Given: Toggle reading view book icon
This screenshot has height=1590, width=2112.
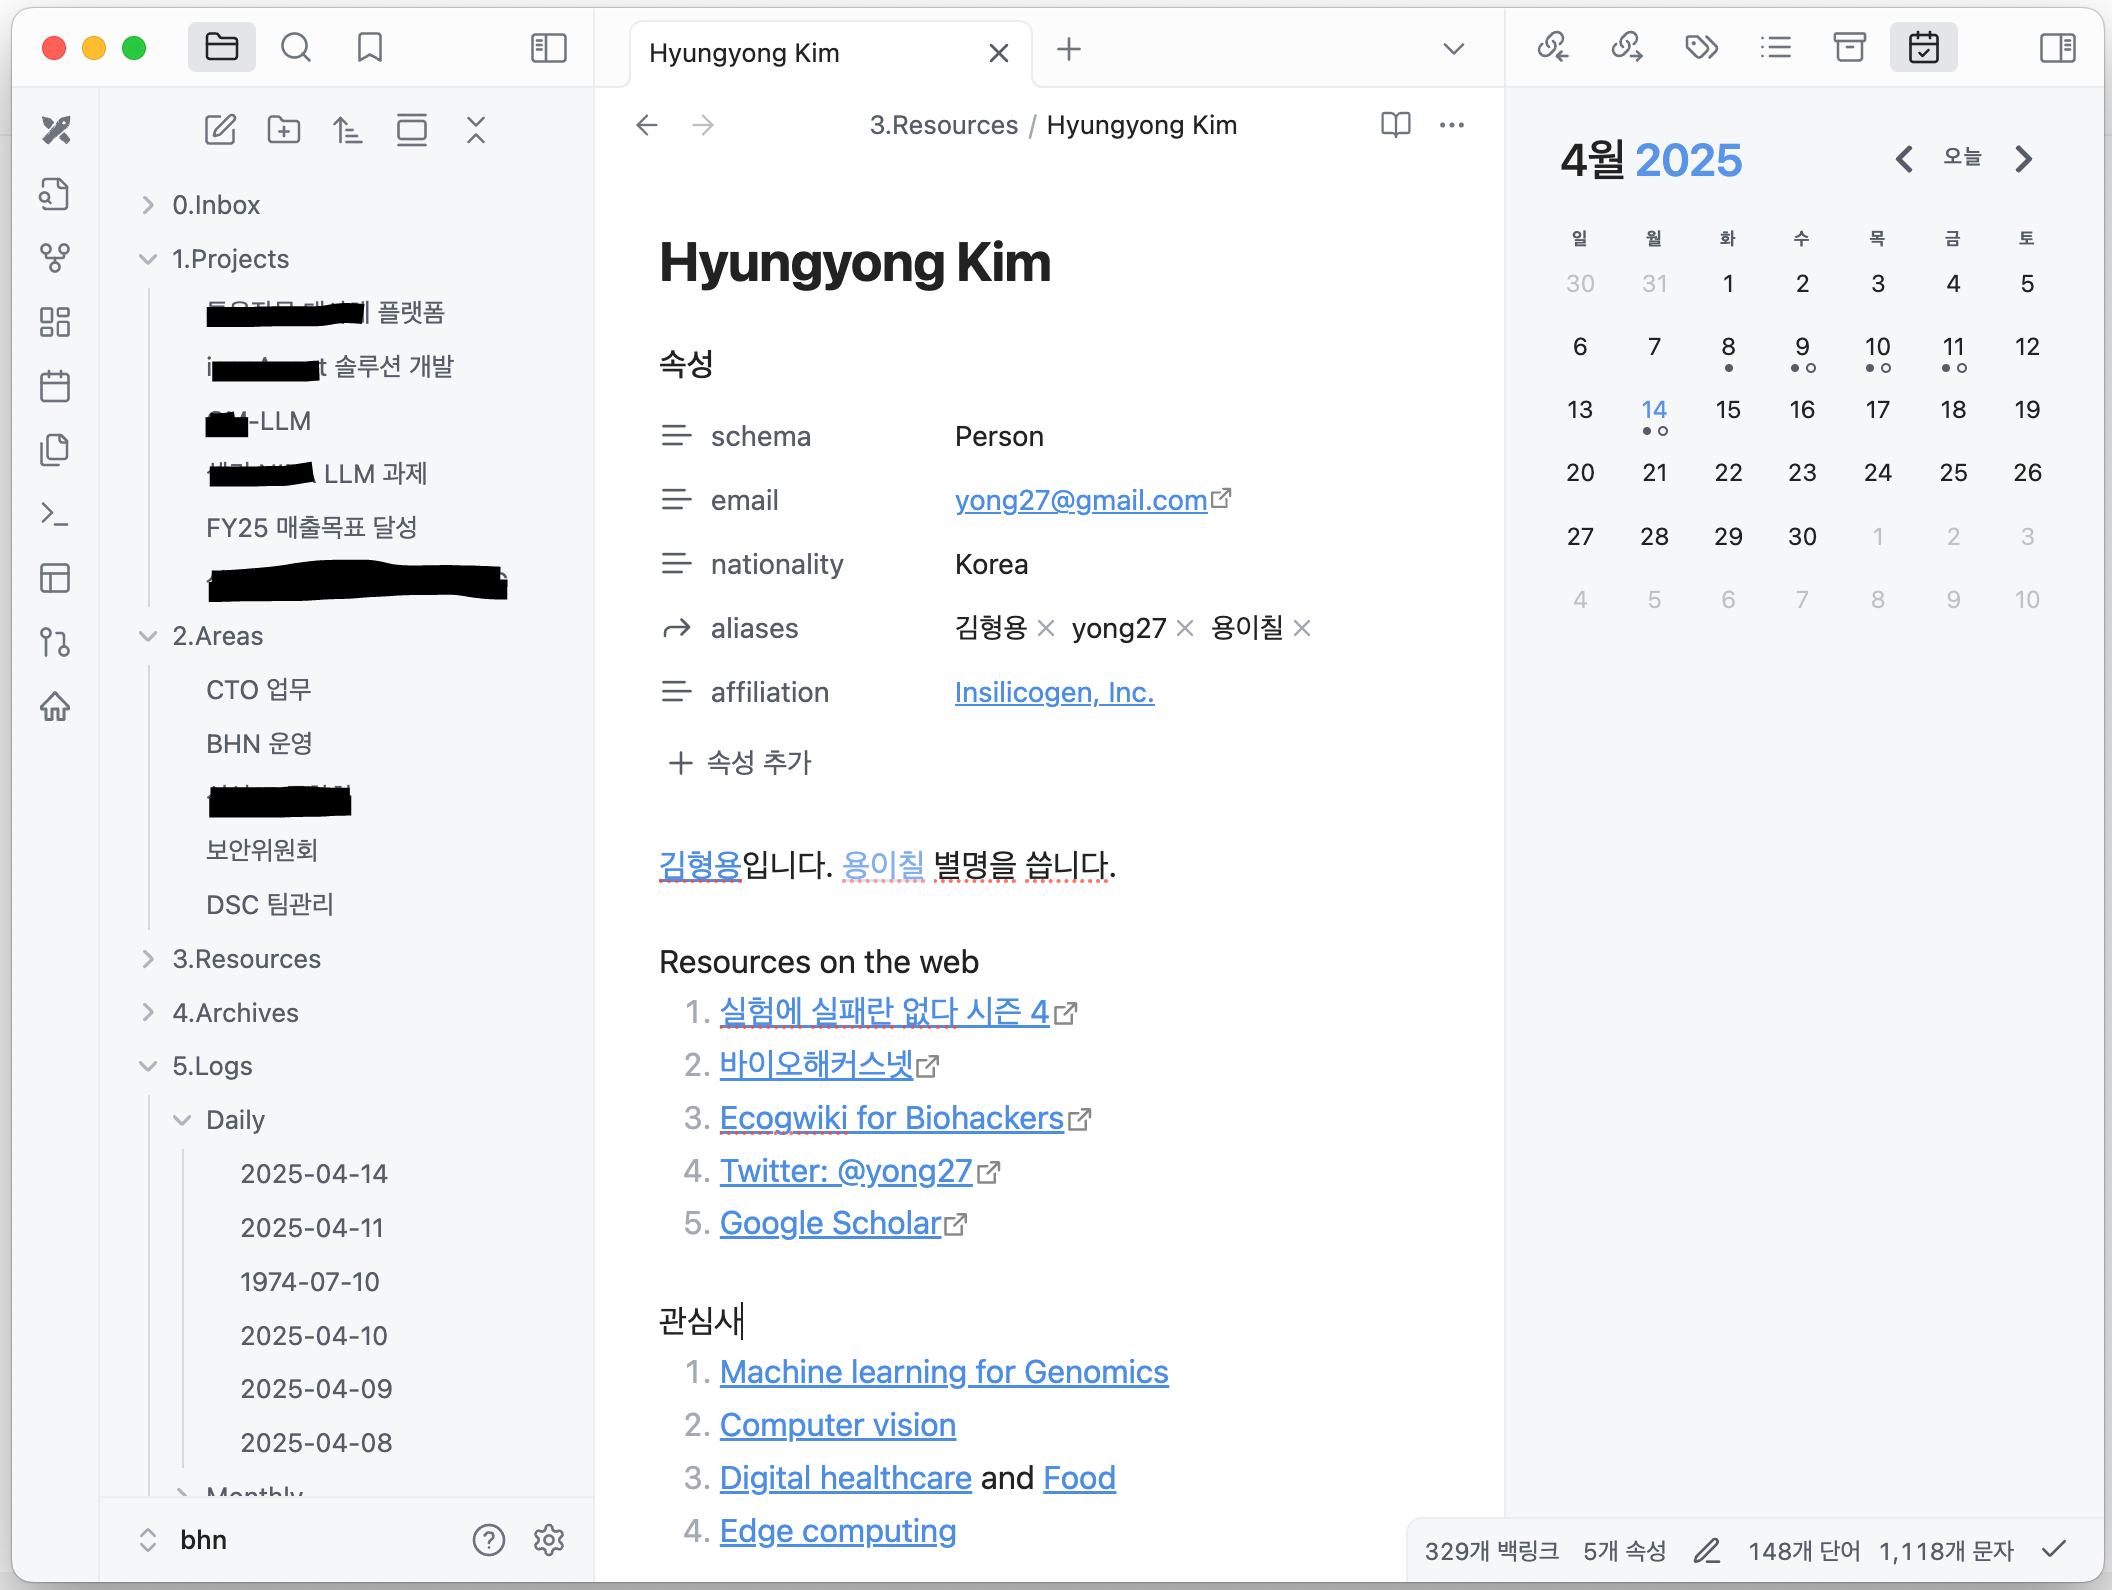Looking at the screenshot, I should (1395, 125).
